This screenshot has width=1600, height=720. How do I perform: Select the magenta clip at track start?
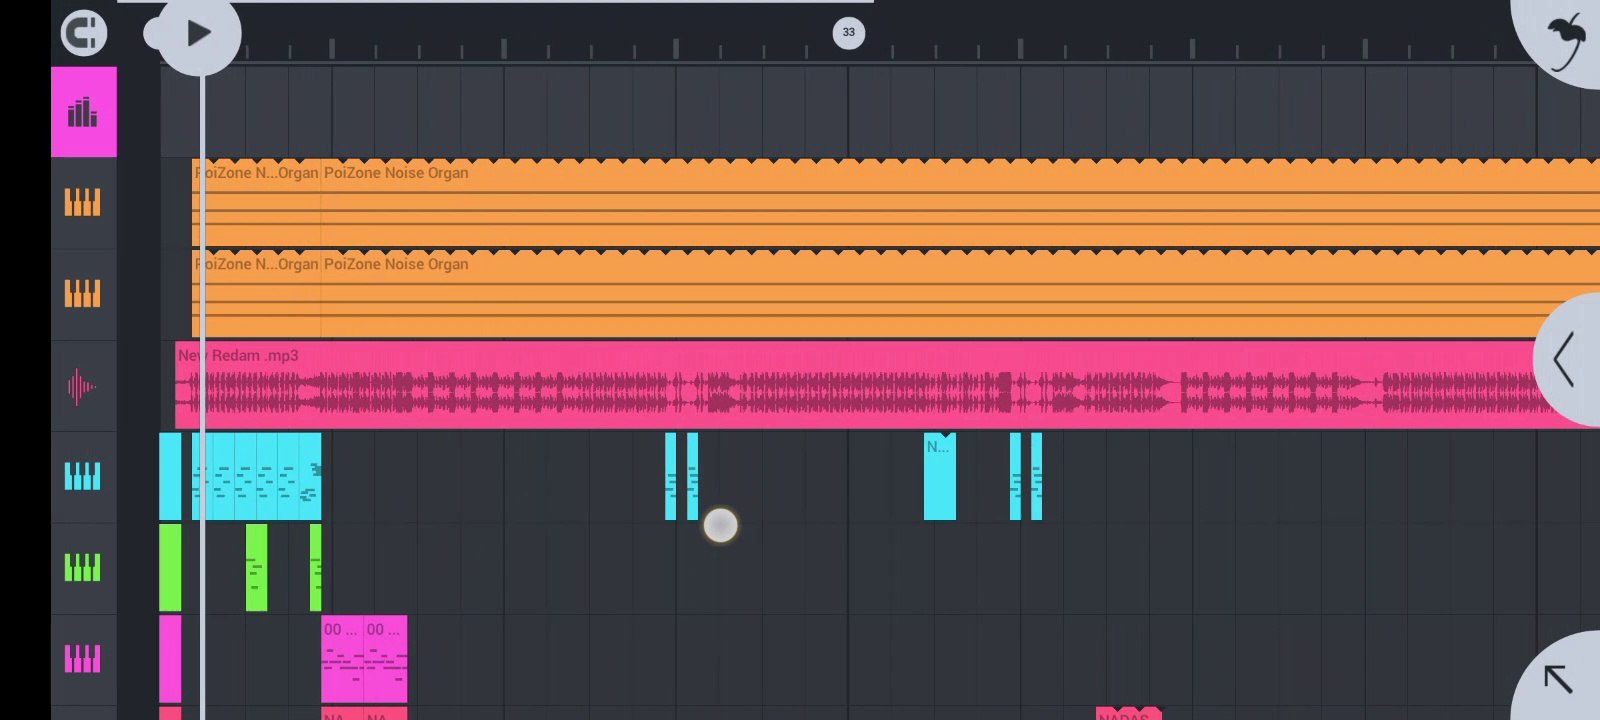pos(170,659)
